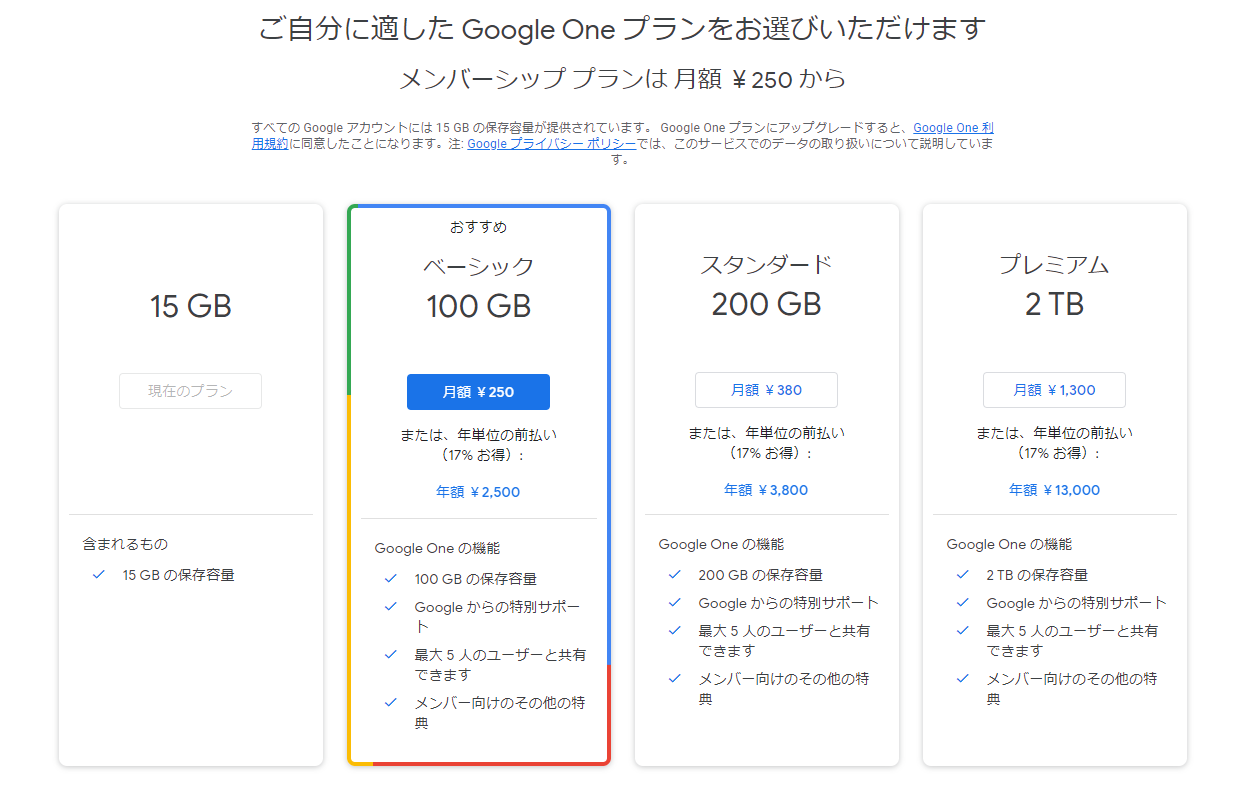This screenshot has width=1253, height=799.
Task: Click the プレミアム 2 TB plan heading
Action: pyautogui.click(x=1054, y=285)
